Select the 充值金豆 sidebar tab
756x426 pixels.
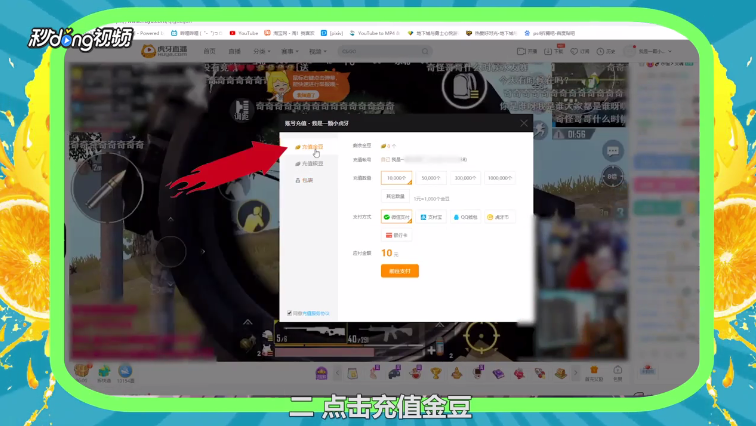tap(309, 146)
